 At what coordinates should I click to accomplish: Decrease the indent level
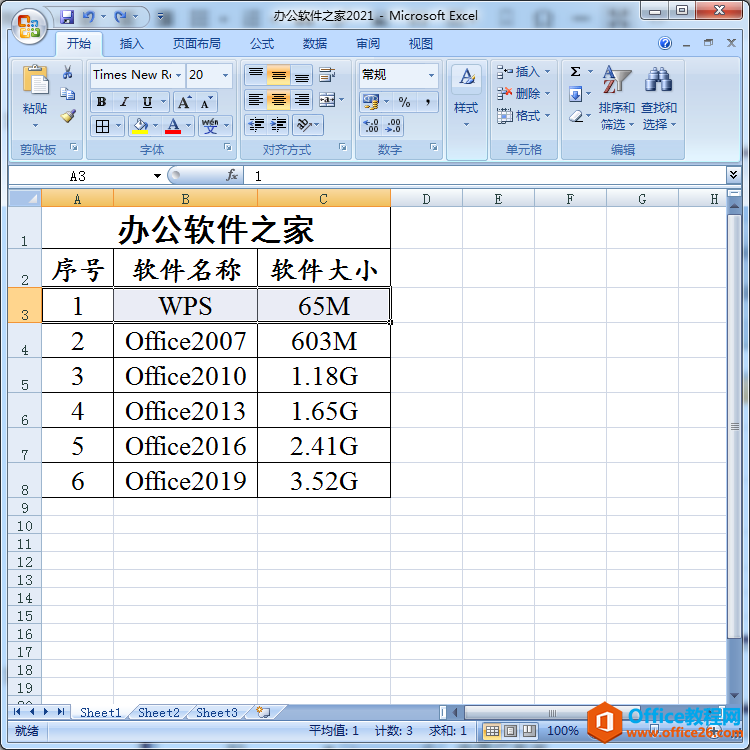256,125
